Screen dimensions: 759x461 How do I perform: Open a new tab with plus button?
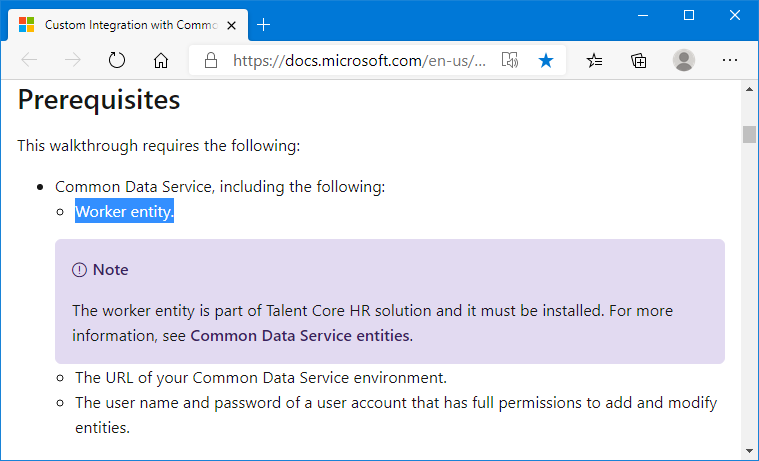263,25
